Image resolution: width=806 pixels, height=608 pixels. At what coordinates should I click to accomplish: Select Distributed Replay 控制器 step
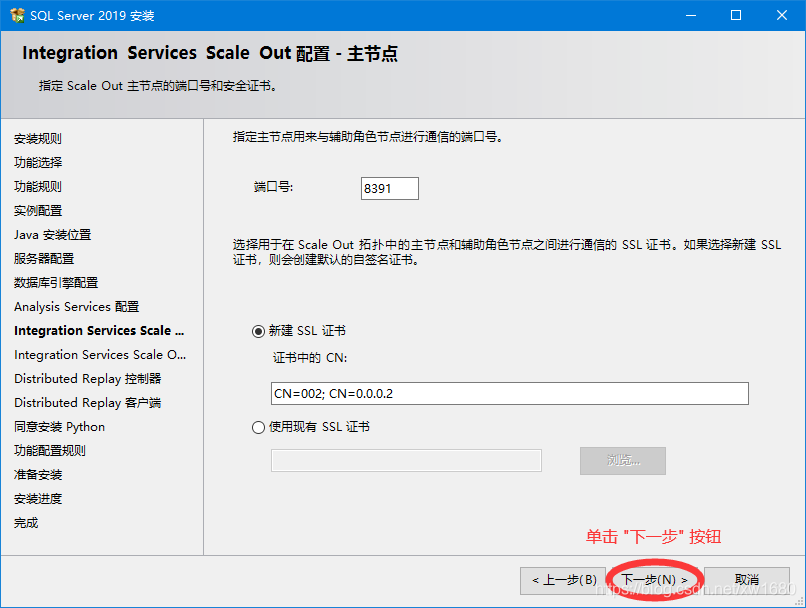(88, 379)
